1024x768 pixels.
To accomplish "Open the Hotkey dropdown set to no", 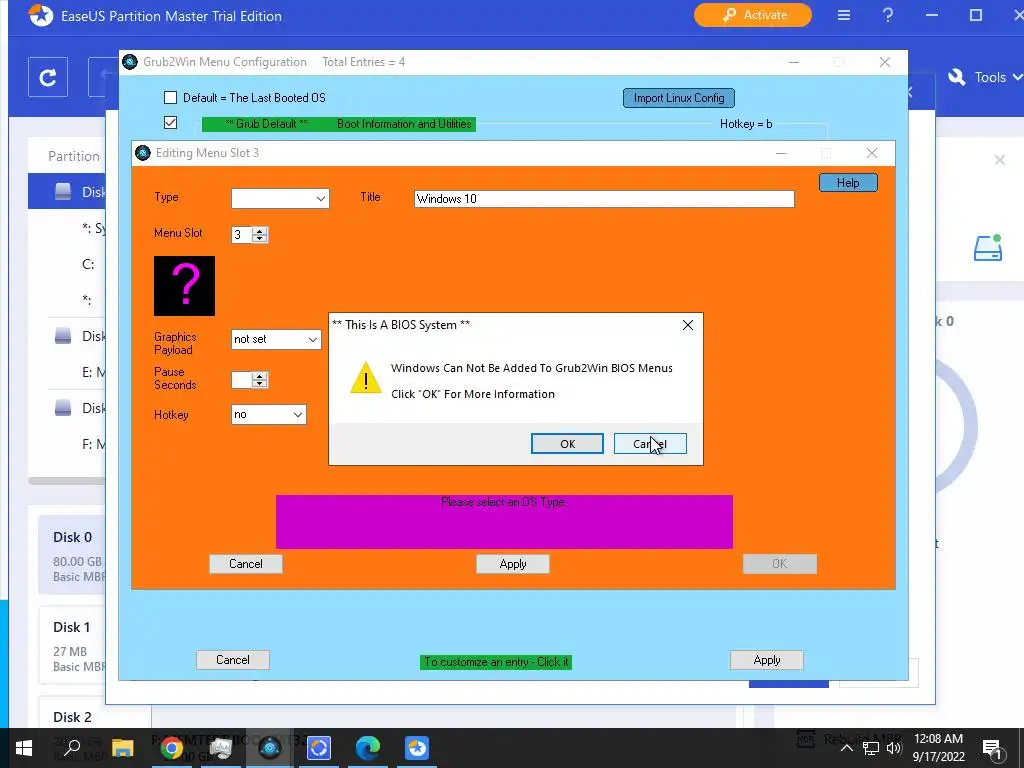I will click(268, 415).
